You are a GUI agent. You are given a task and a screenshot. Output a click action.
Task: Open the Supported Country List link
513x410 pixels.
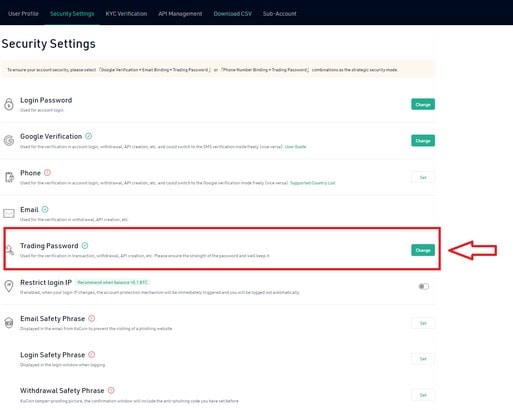313,183
